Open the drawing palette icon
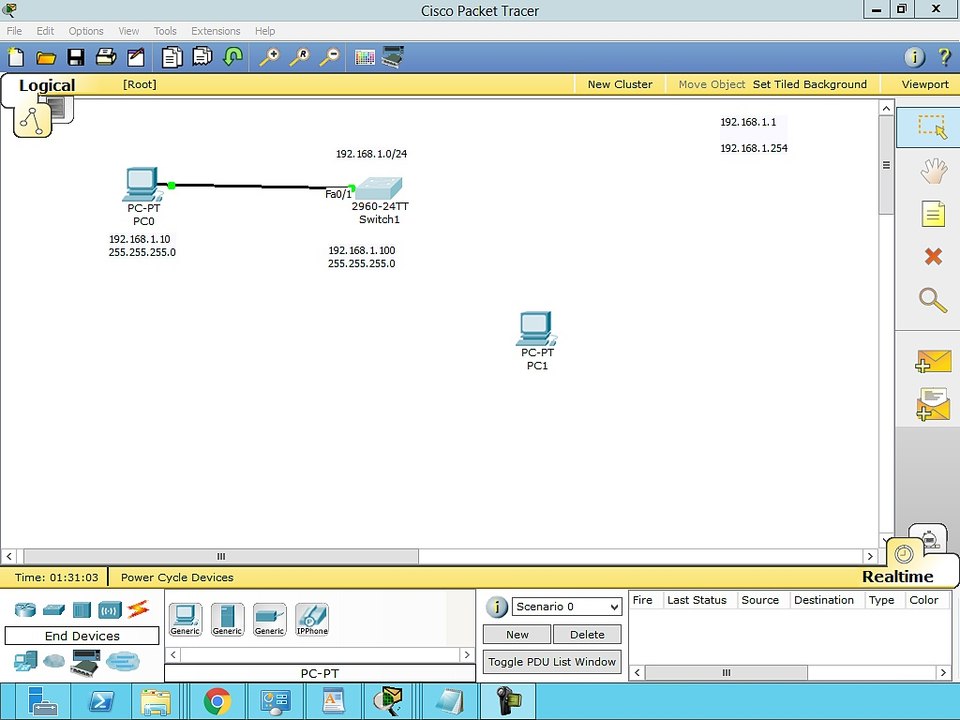 coord(364,58)
